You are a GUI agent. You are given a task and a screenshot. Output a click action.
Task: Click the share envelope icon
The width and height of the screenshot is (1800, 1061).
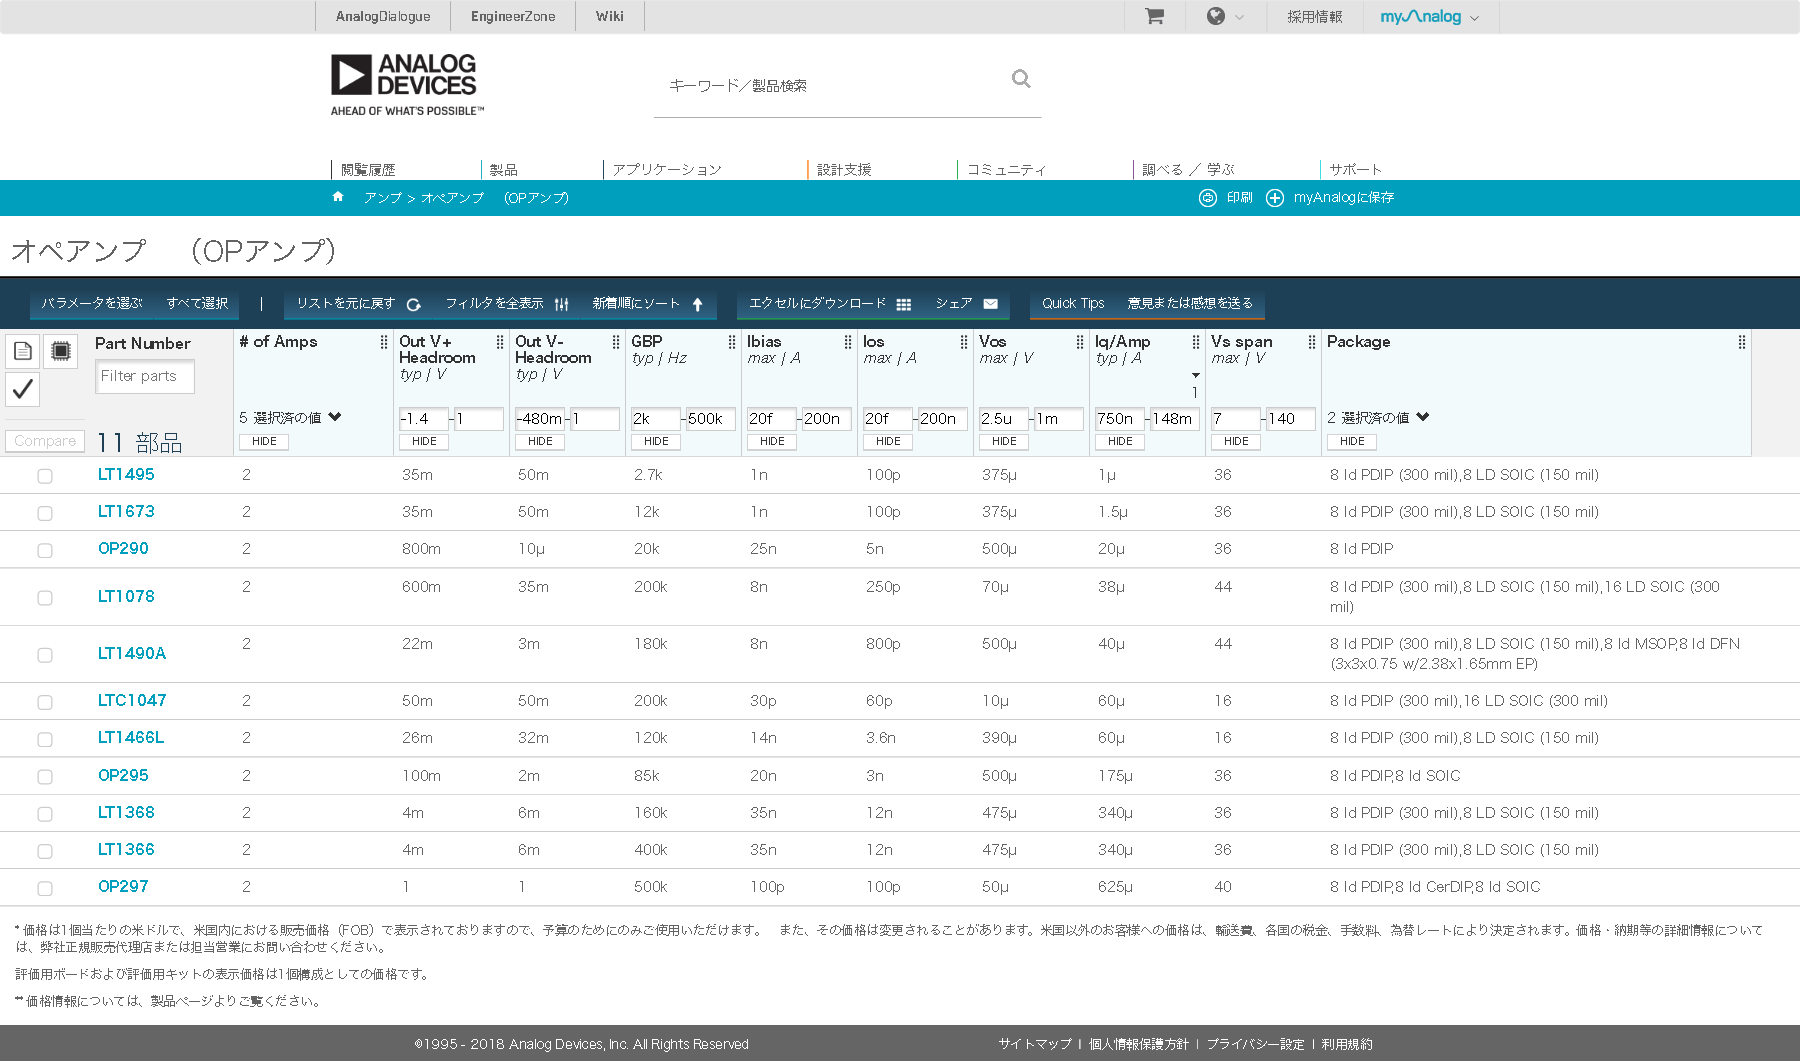(991, 304)
